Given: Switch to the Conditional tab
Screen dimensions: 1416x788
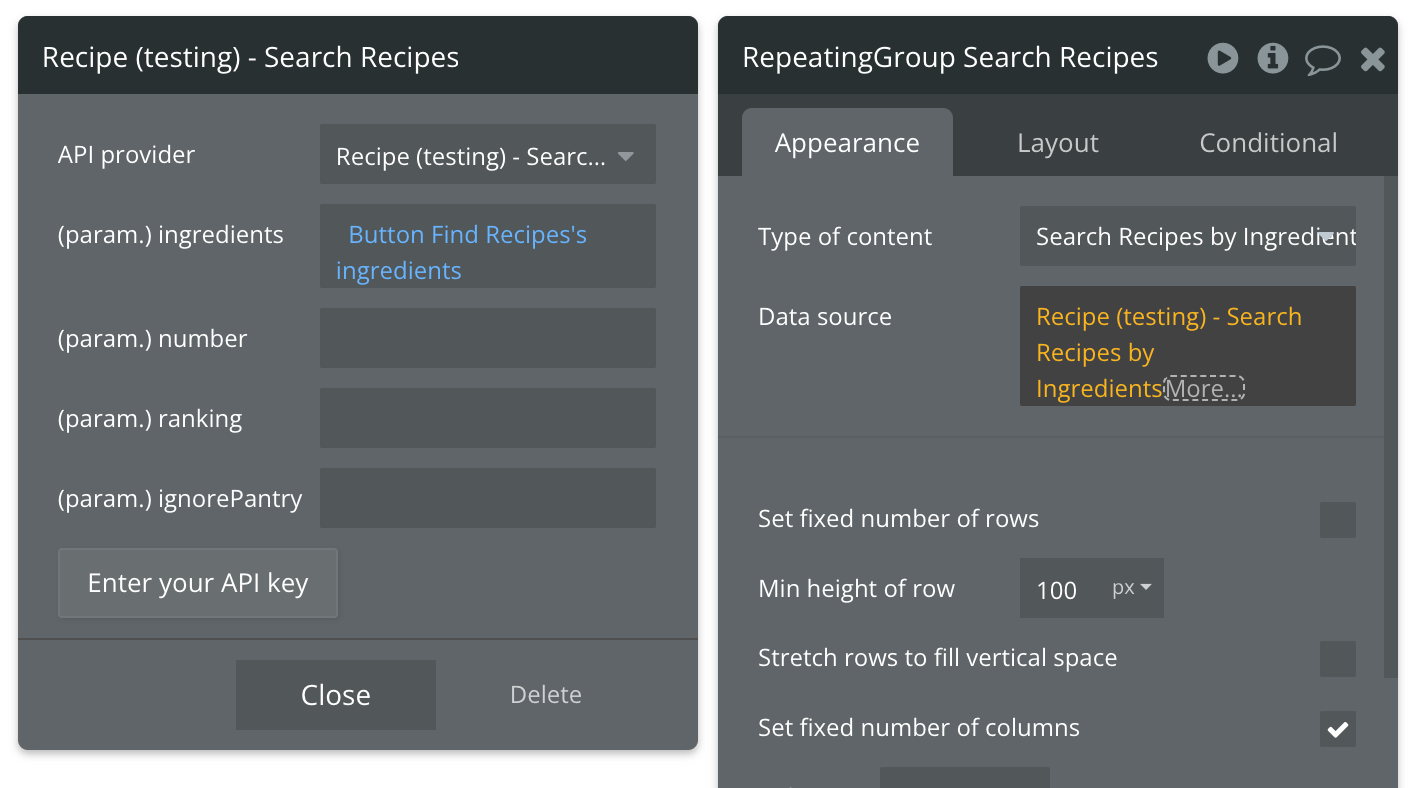Looking at the screenshot, I should [x=1267, y=143].
